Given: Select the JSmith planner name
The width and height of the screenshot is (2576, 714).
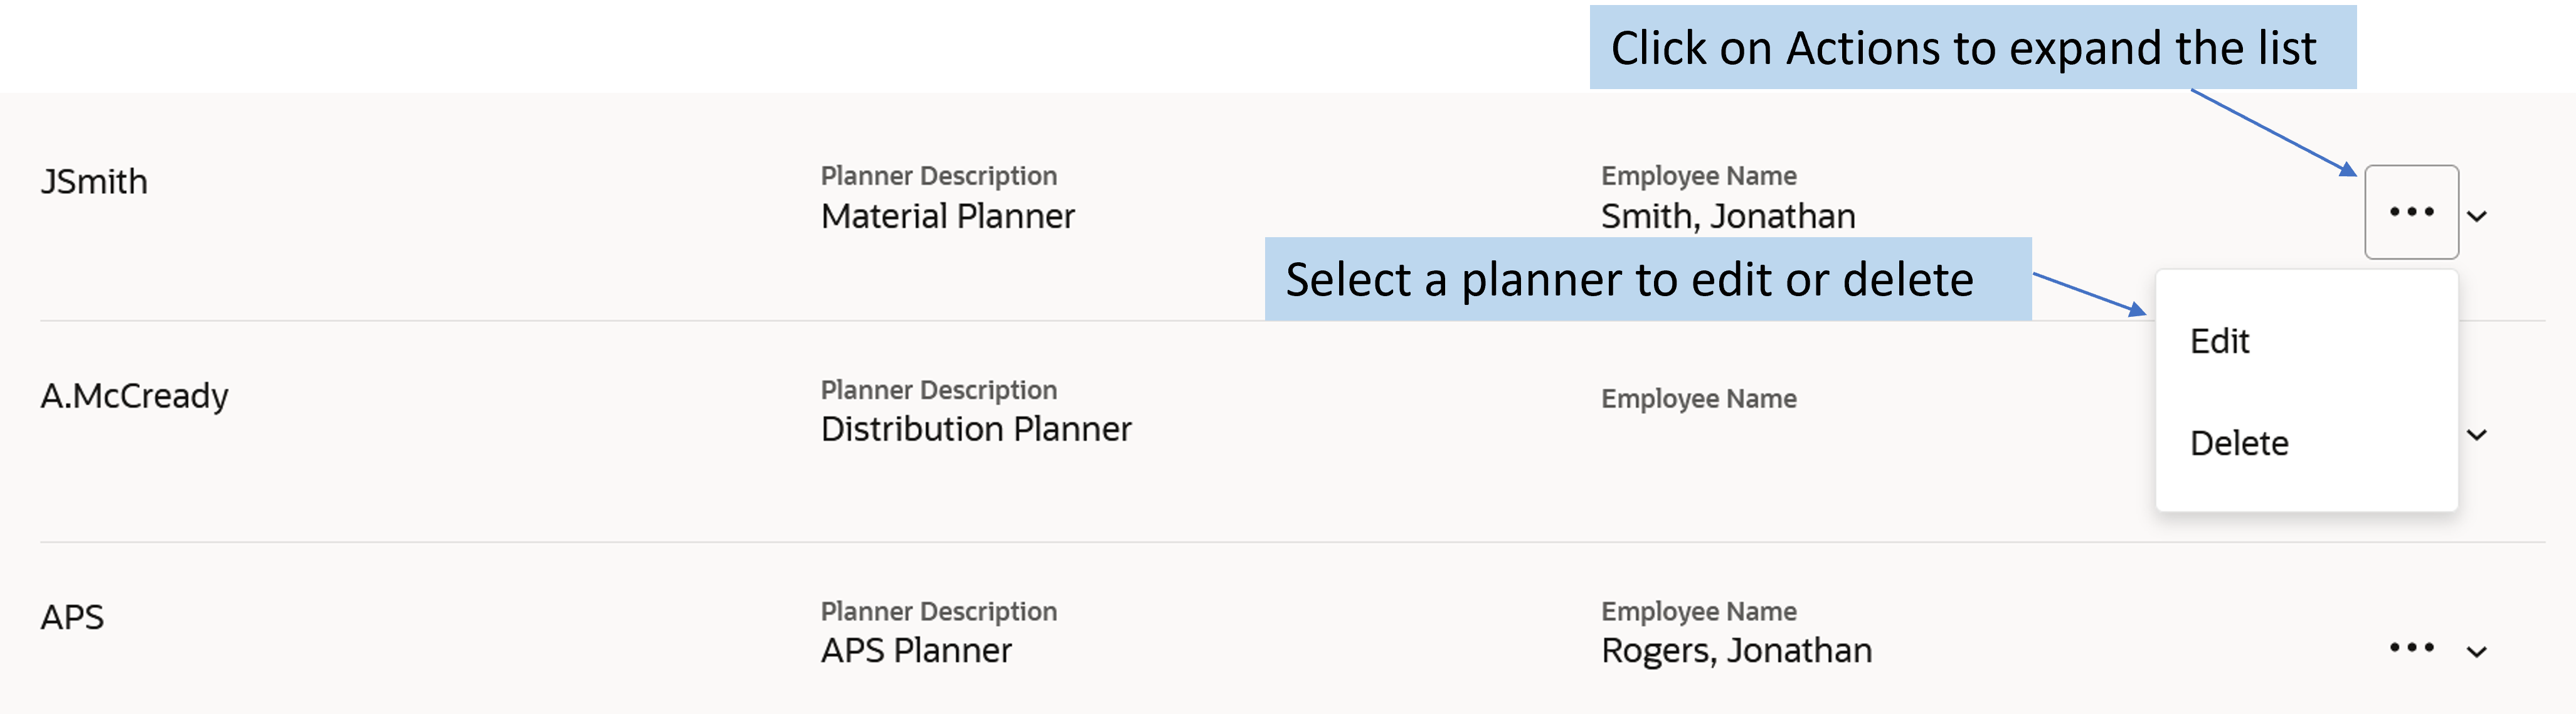Looking at the screenshot, I should 94,182.
